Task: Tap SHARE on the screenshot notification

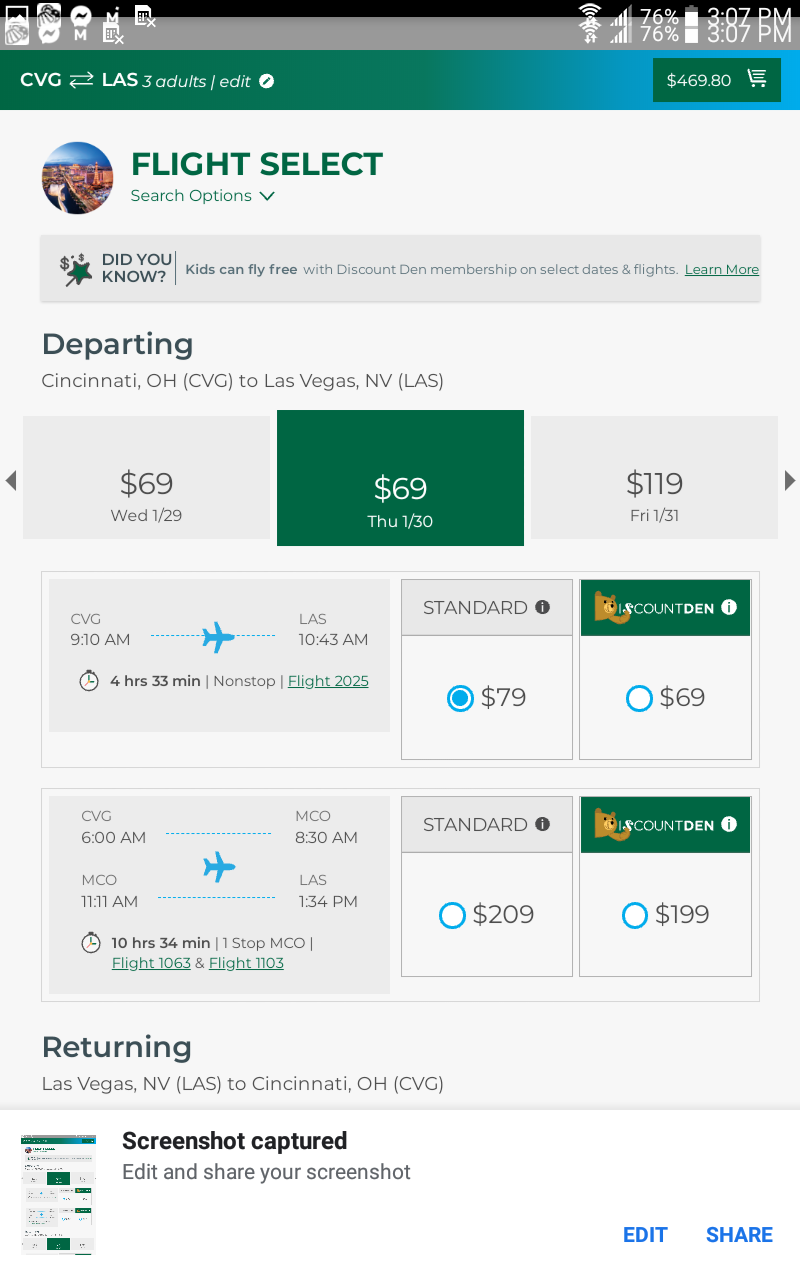Action: pyautogui.click(x=739, y=1235)
